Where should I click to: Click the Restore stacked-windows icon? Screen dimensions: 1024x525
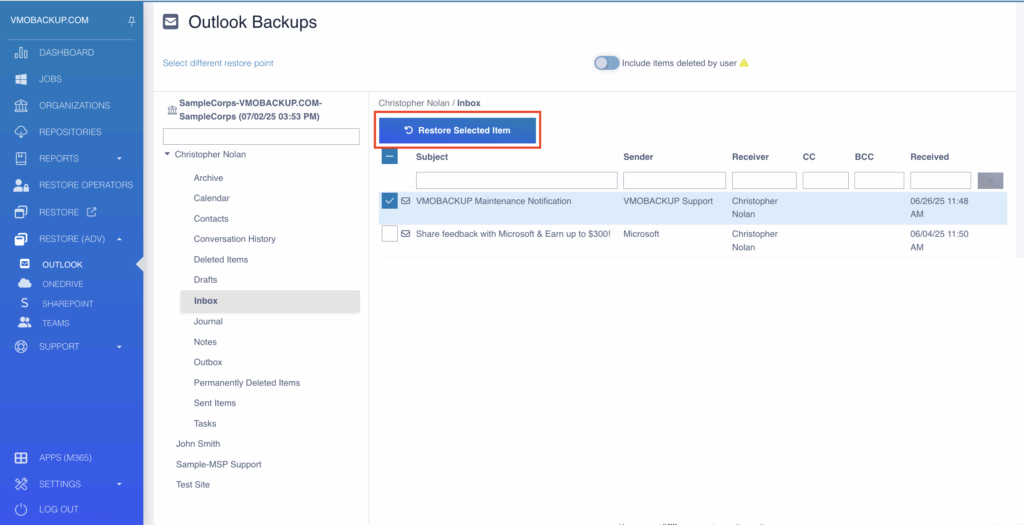point(21,212)
